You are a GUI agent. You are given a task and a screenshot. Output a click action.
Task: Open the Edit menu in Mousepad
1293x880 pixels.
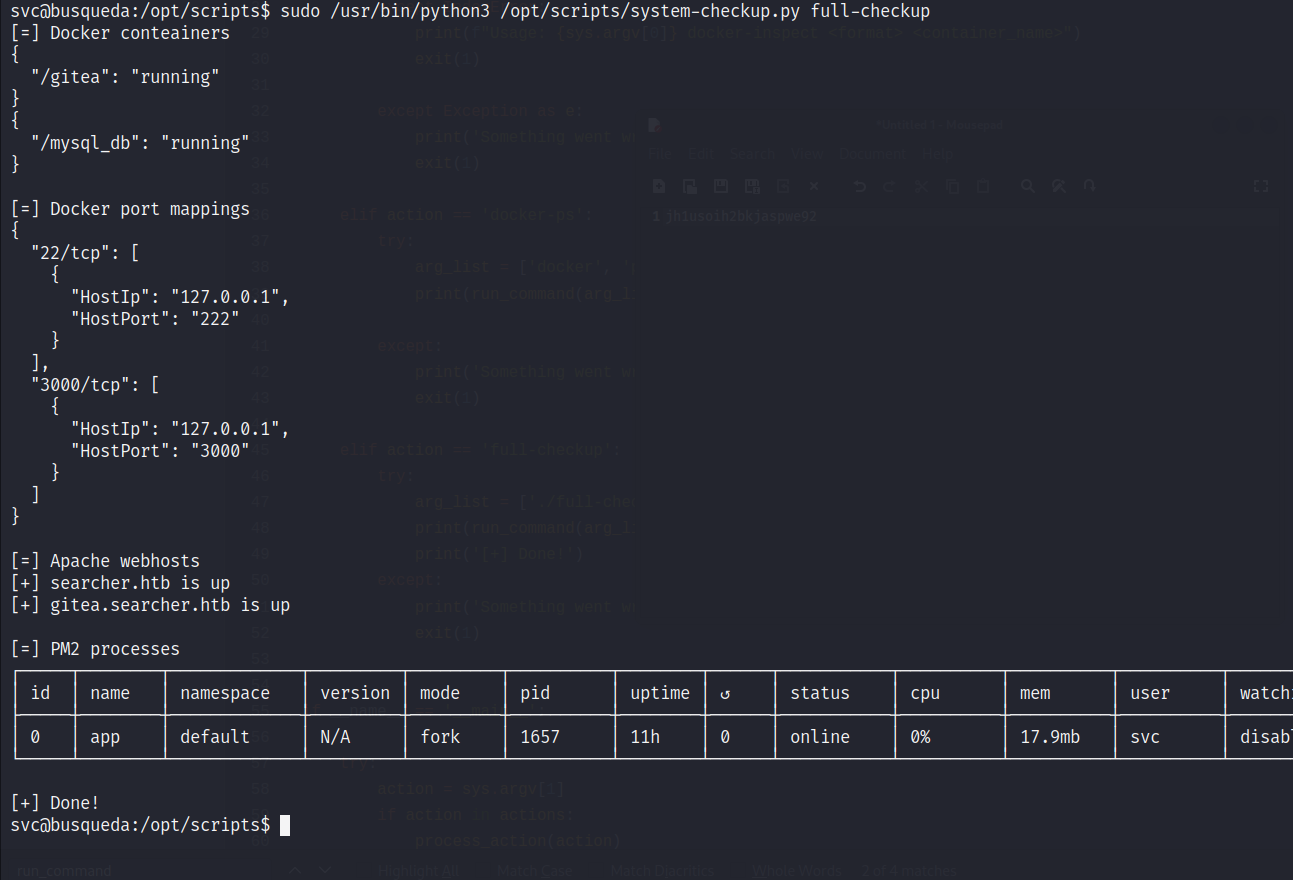[x=701, y=154]
